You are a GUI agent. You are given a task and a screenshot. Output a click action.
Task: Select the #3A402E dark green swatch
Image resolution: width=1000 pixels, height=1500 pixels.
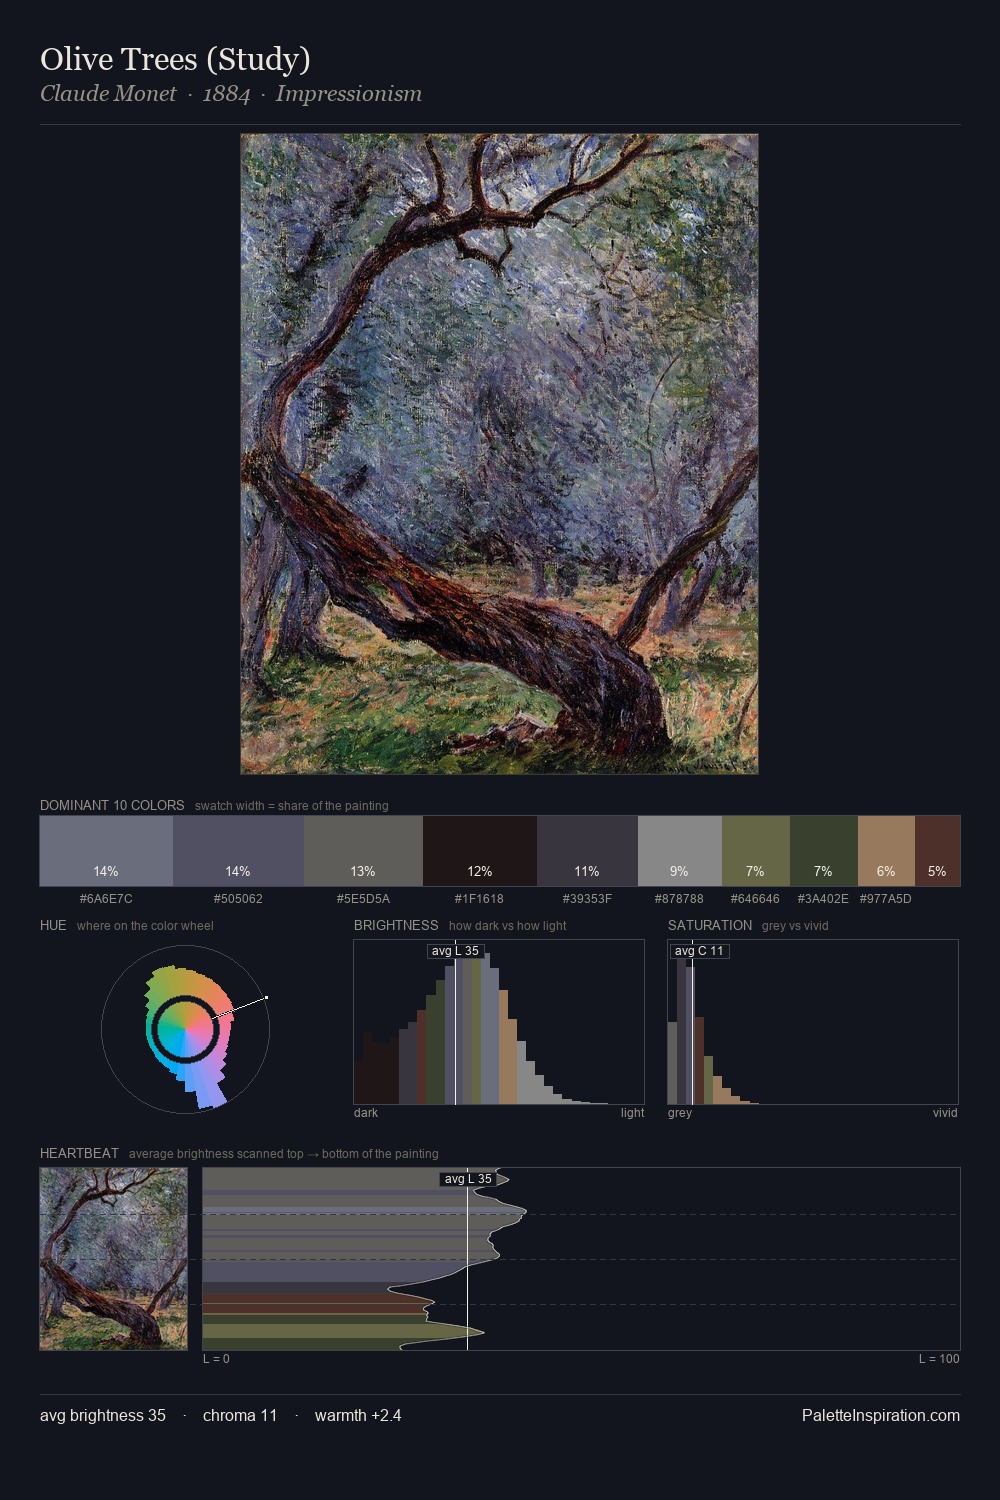click(824, 851)
